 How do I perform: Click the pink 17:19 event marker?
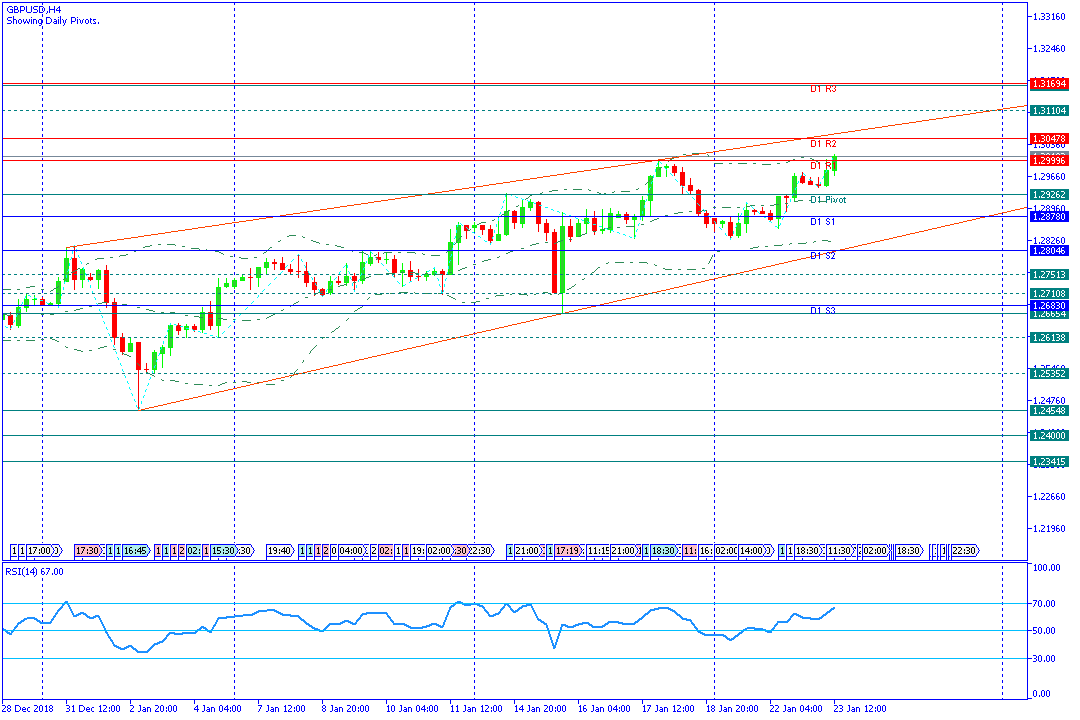pos(569,551)
